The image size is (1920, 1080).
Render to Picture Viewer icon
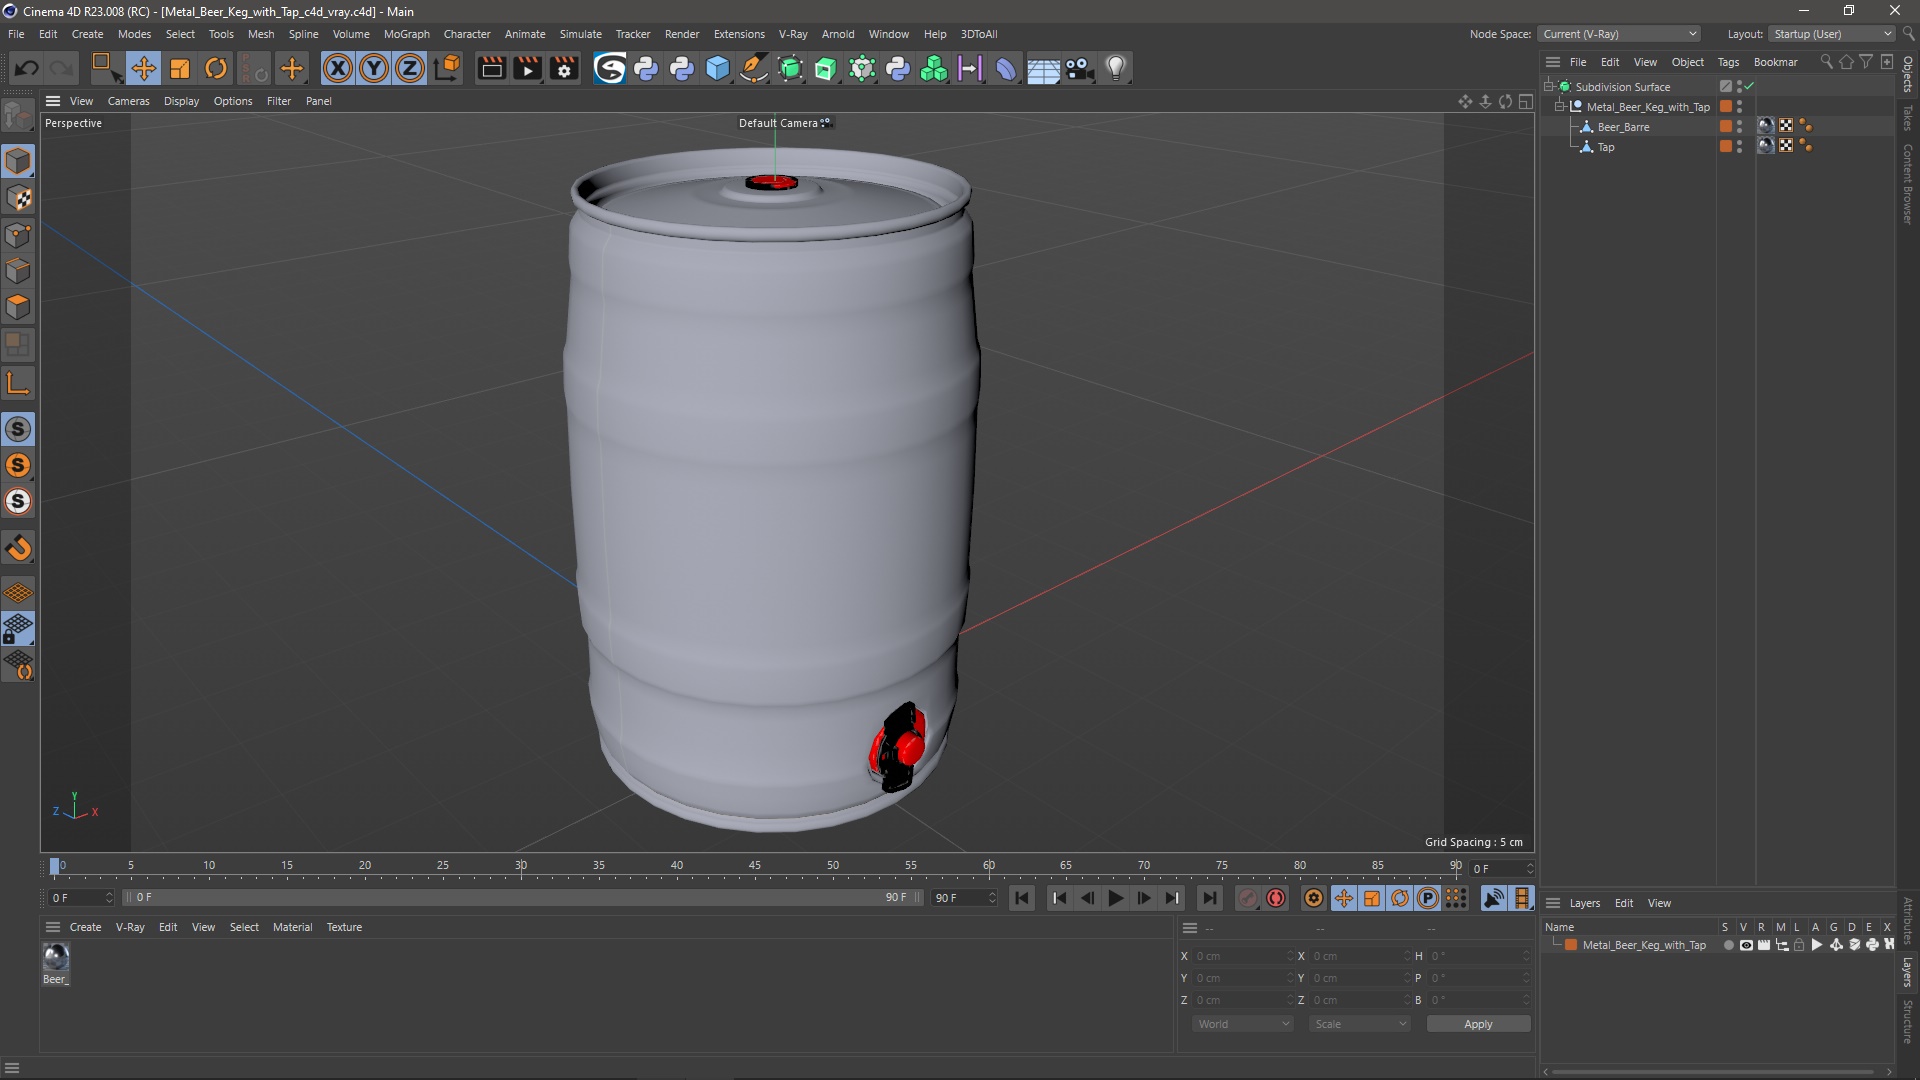click(x=527, y=68)
